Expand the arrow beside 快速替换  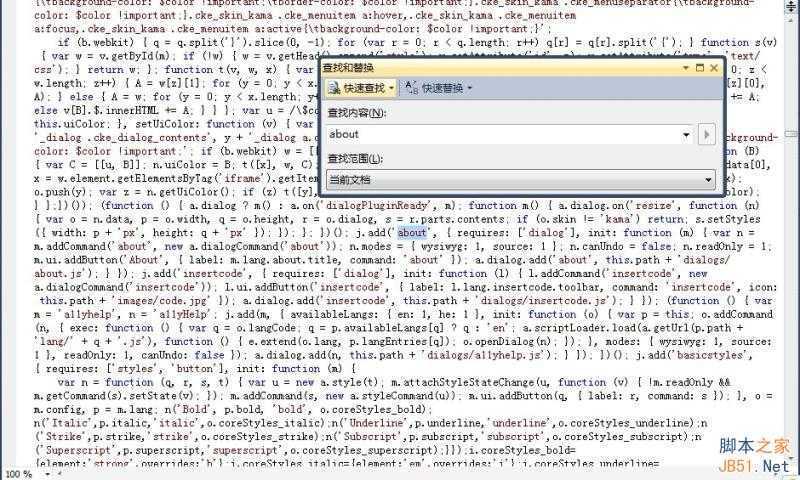[x=469, y=88]
